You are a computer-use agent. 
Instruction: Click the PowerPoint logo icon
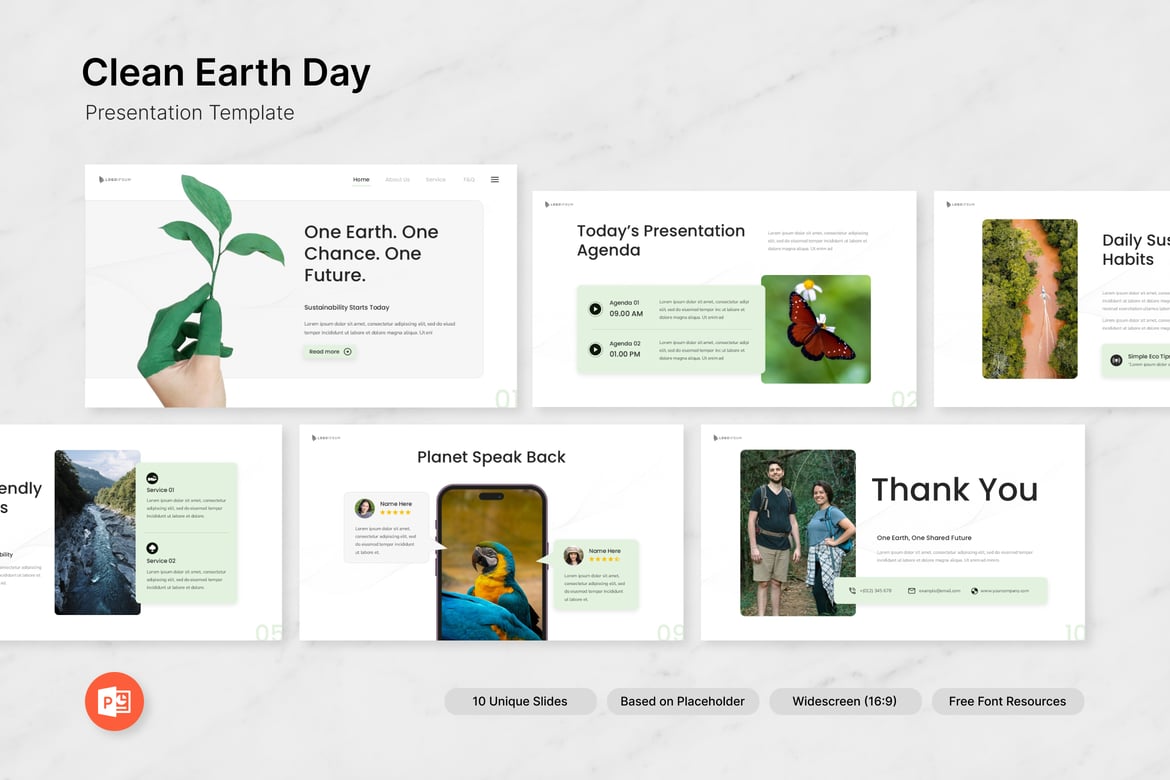(114, 701)
